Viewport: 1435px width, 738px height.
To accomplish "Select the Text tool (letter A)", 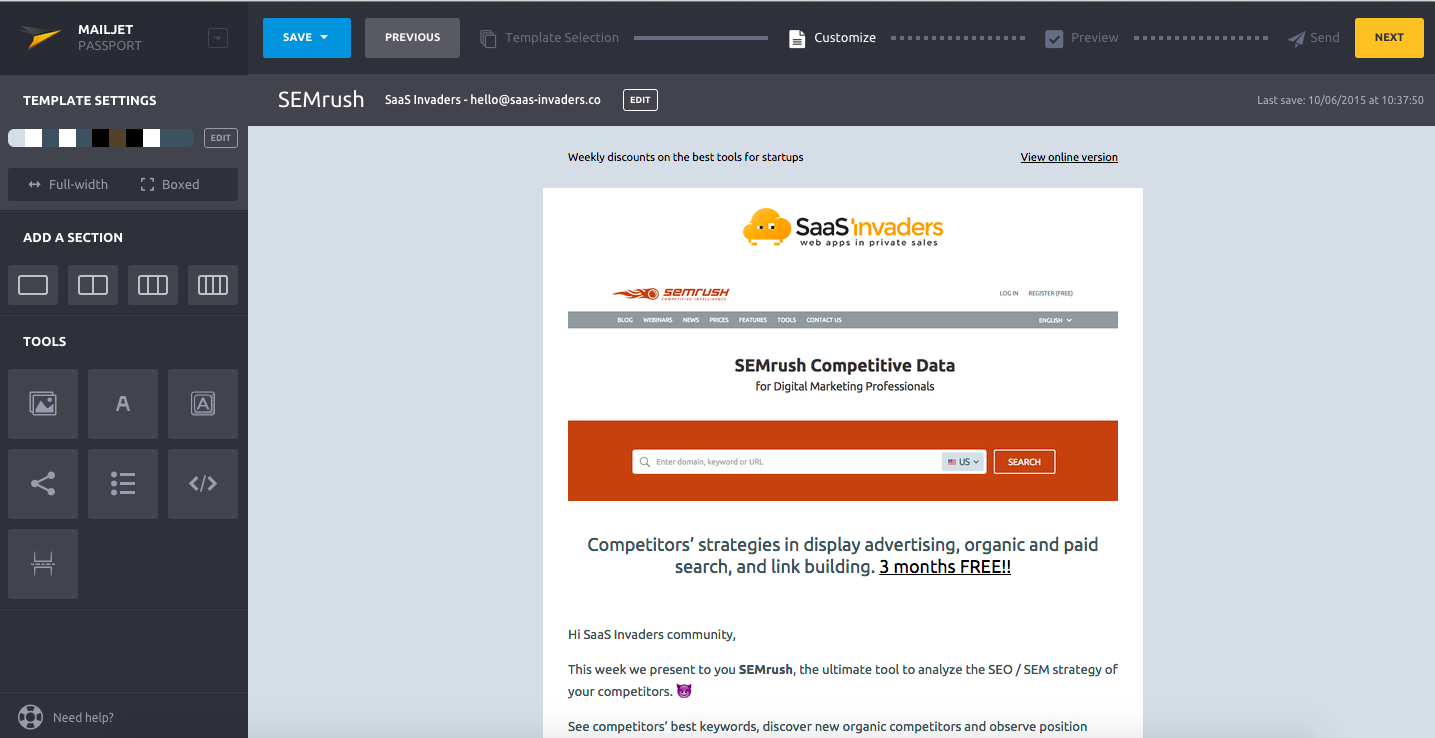I will pos(123,404).
